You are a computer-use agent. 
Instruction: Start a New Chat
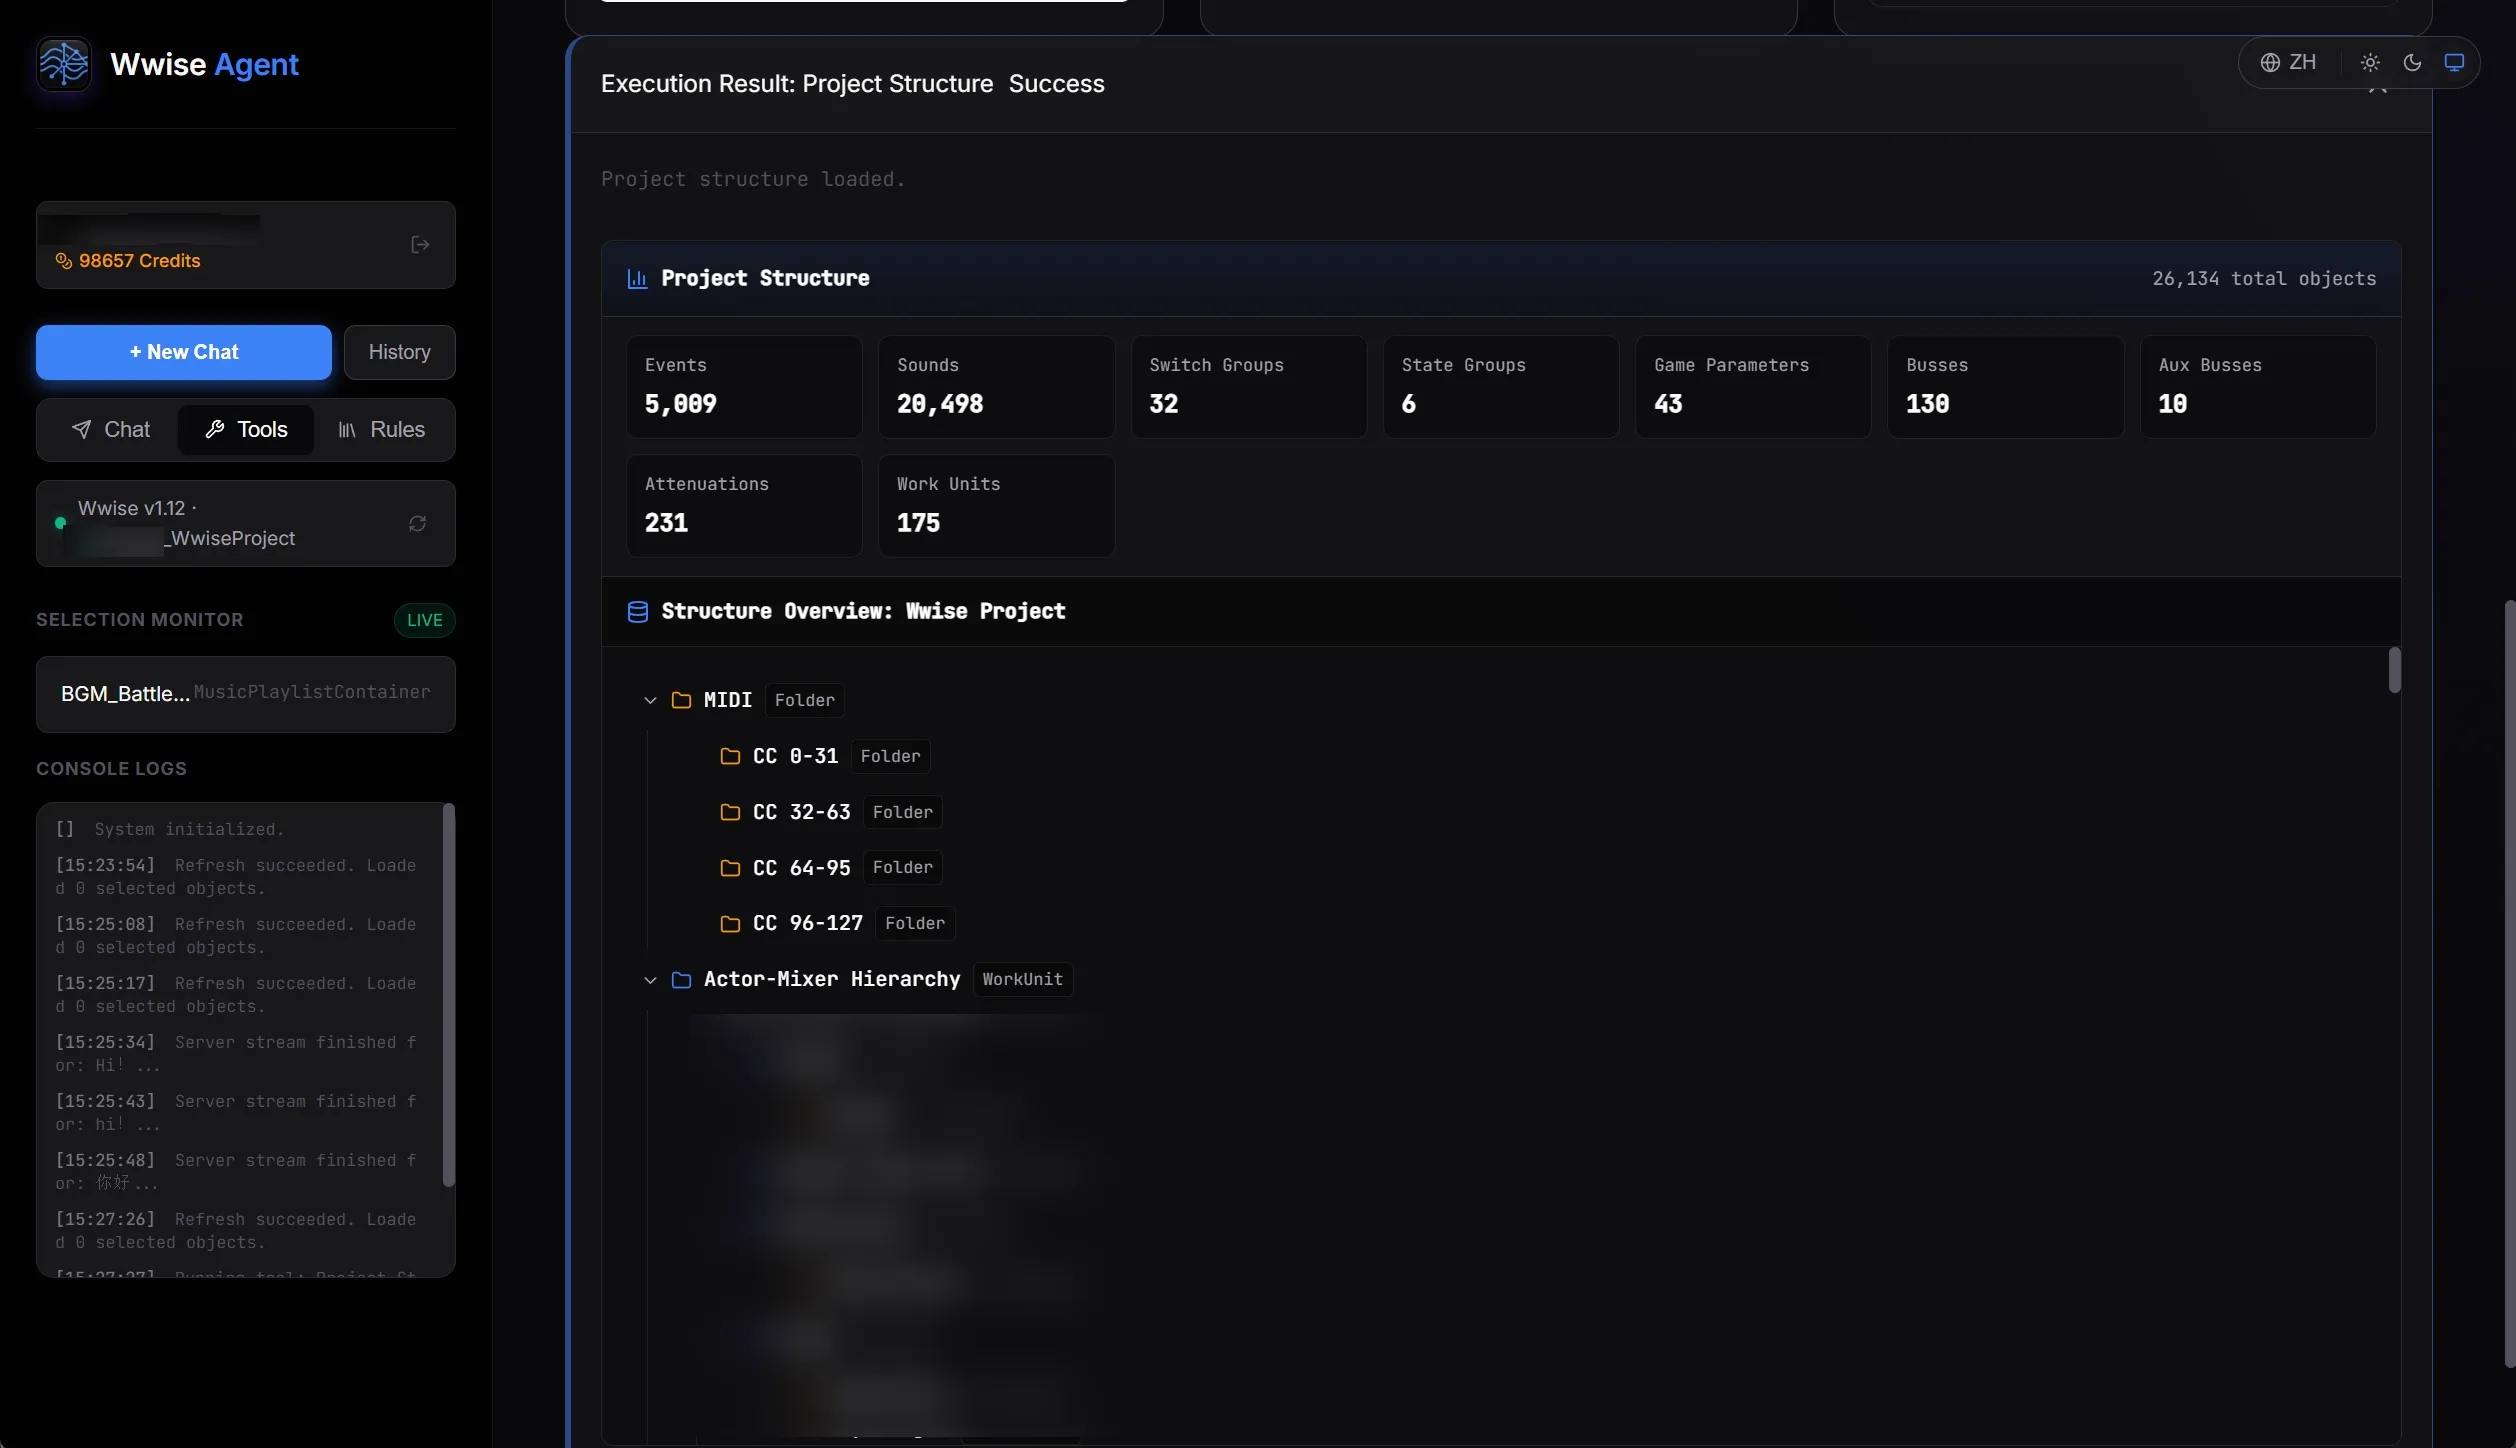pyautogui.click(x=184, y=352)
